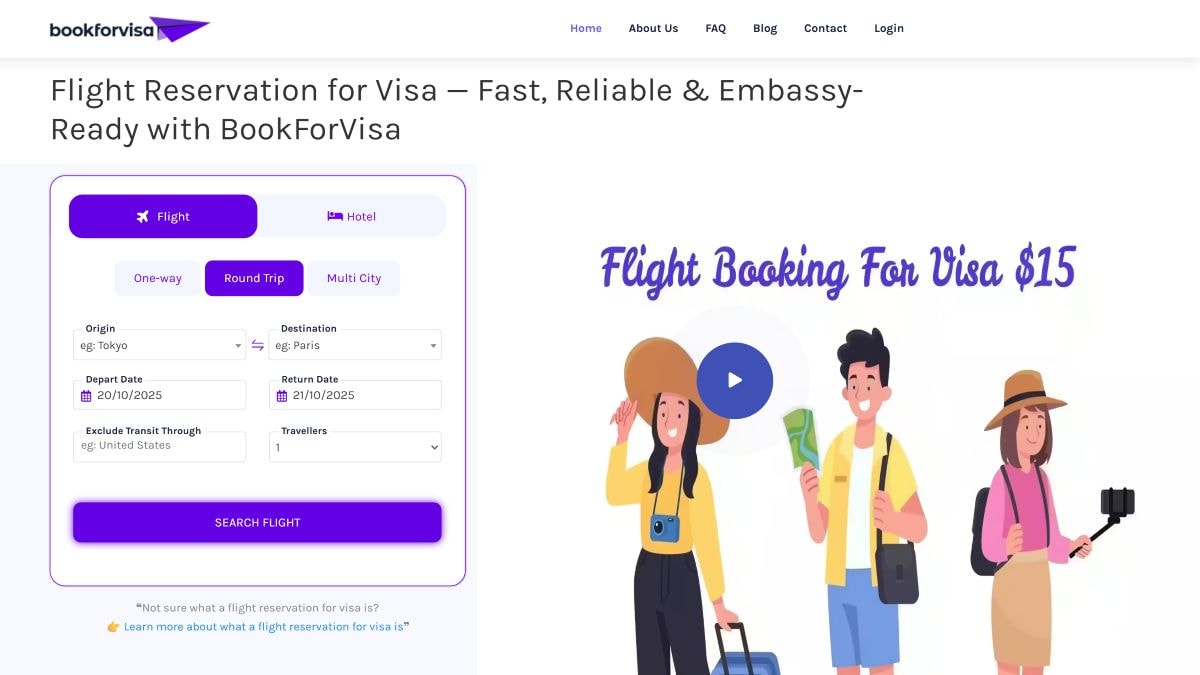Open learn more about flight reservation link
Image resolution: width=1200 pixels, height=675 pixels.
pyautogui.click(x=264, y=627)
